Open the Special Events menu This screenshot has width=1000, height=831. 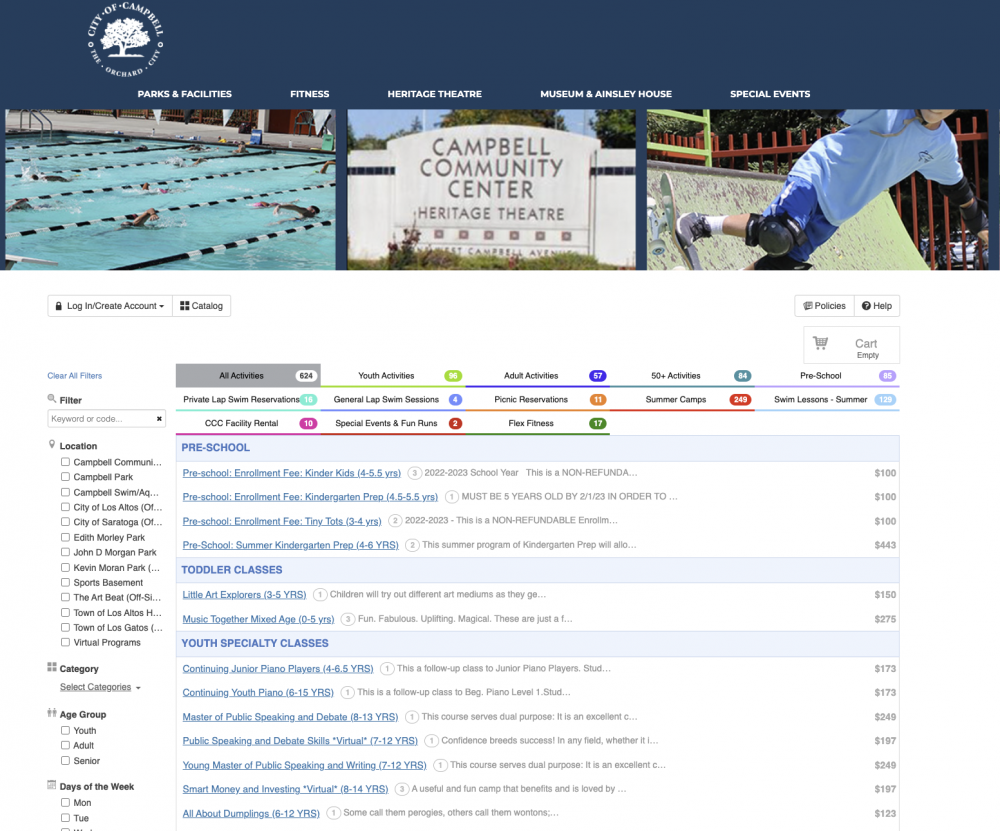click(770, 94)
